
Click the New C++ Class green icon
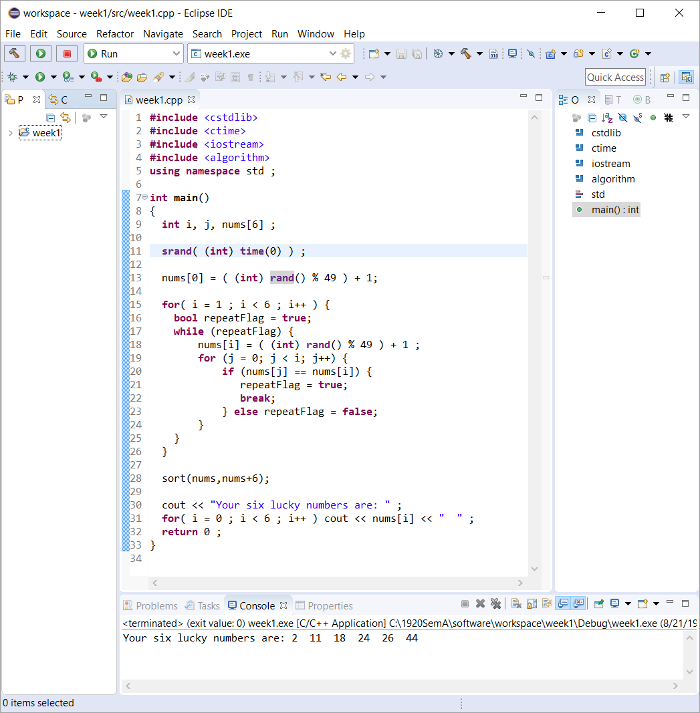tap(634, 54)
